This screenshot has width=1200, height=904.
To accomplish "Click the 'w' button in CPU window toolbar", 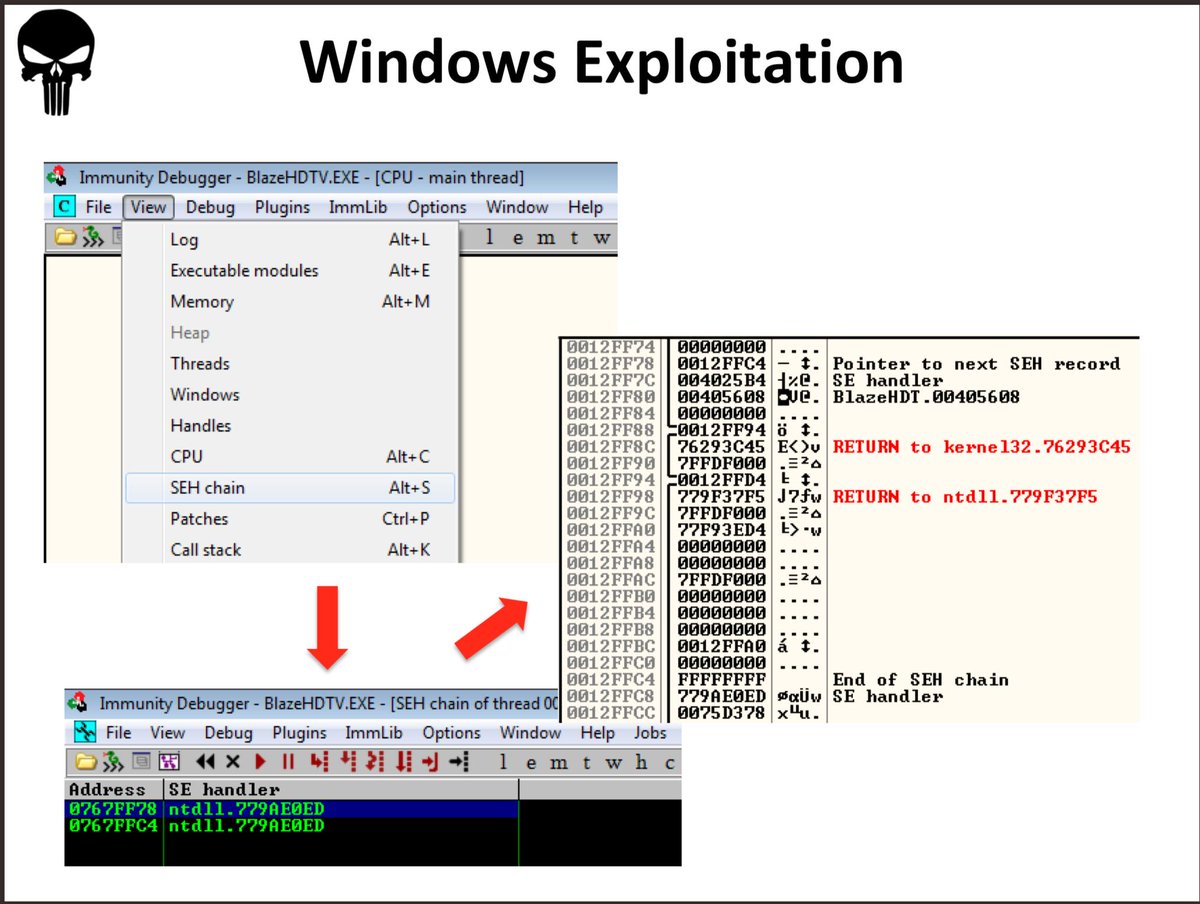I will [x=601, y=238].
